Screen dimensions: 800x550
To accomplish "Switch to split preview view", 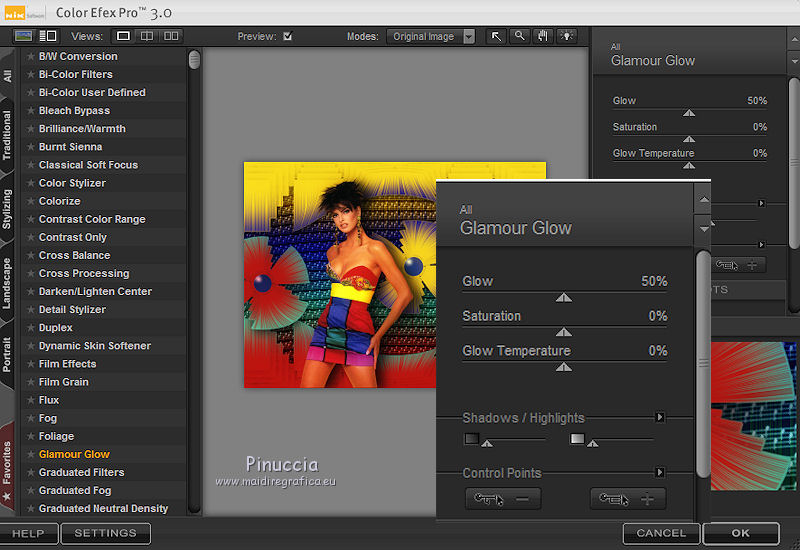I will 148,36.
